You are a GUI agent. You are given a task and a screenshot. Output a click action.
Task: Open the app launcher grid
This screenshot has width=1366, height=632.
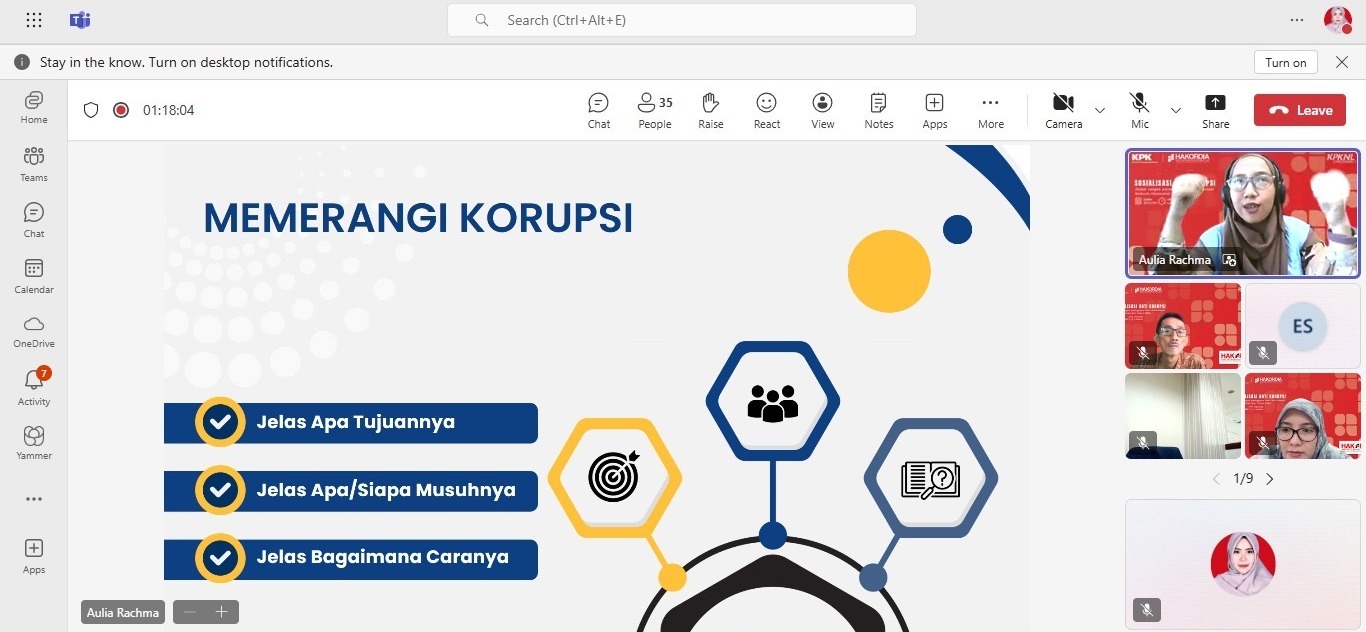coord(34,20)
